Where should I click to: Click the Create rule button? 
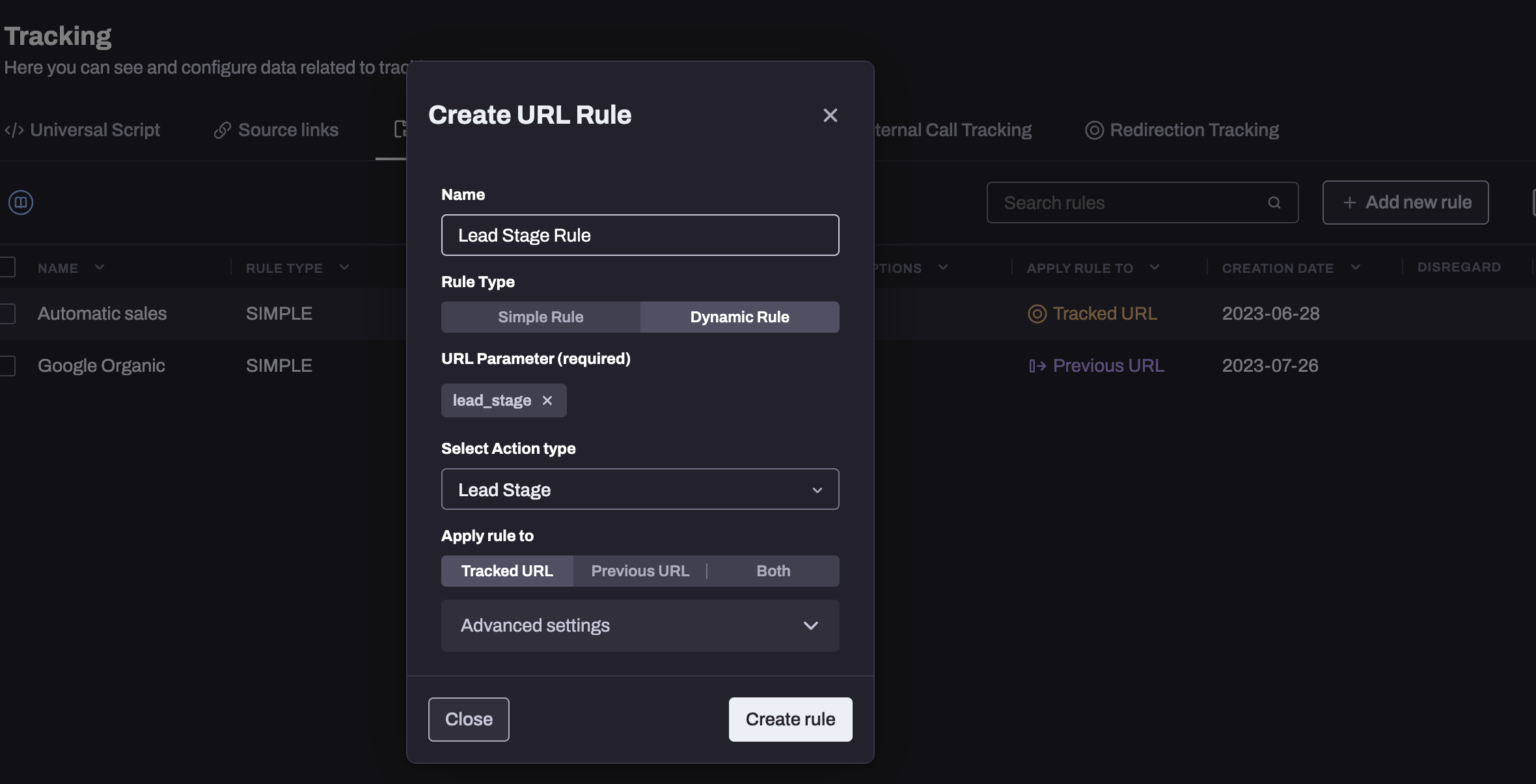(790, 719)
